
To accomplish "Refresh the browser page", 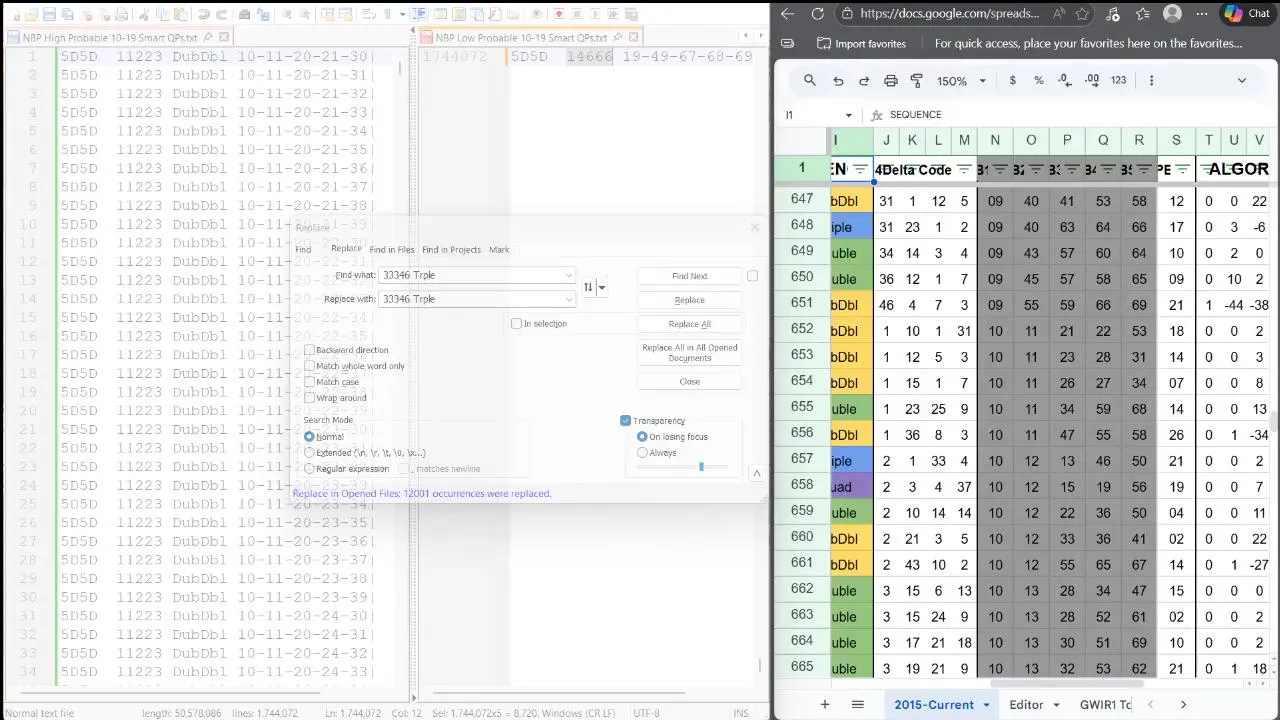I will [817, 14].
